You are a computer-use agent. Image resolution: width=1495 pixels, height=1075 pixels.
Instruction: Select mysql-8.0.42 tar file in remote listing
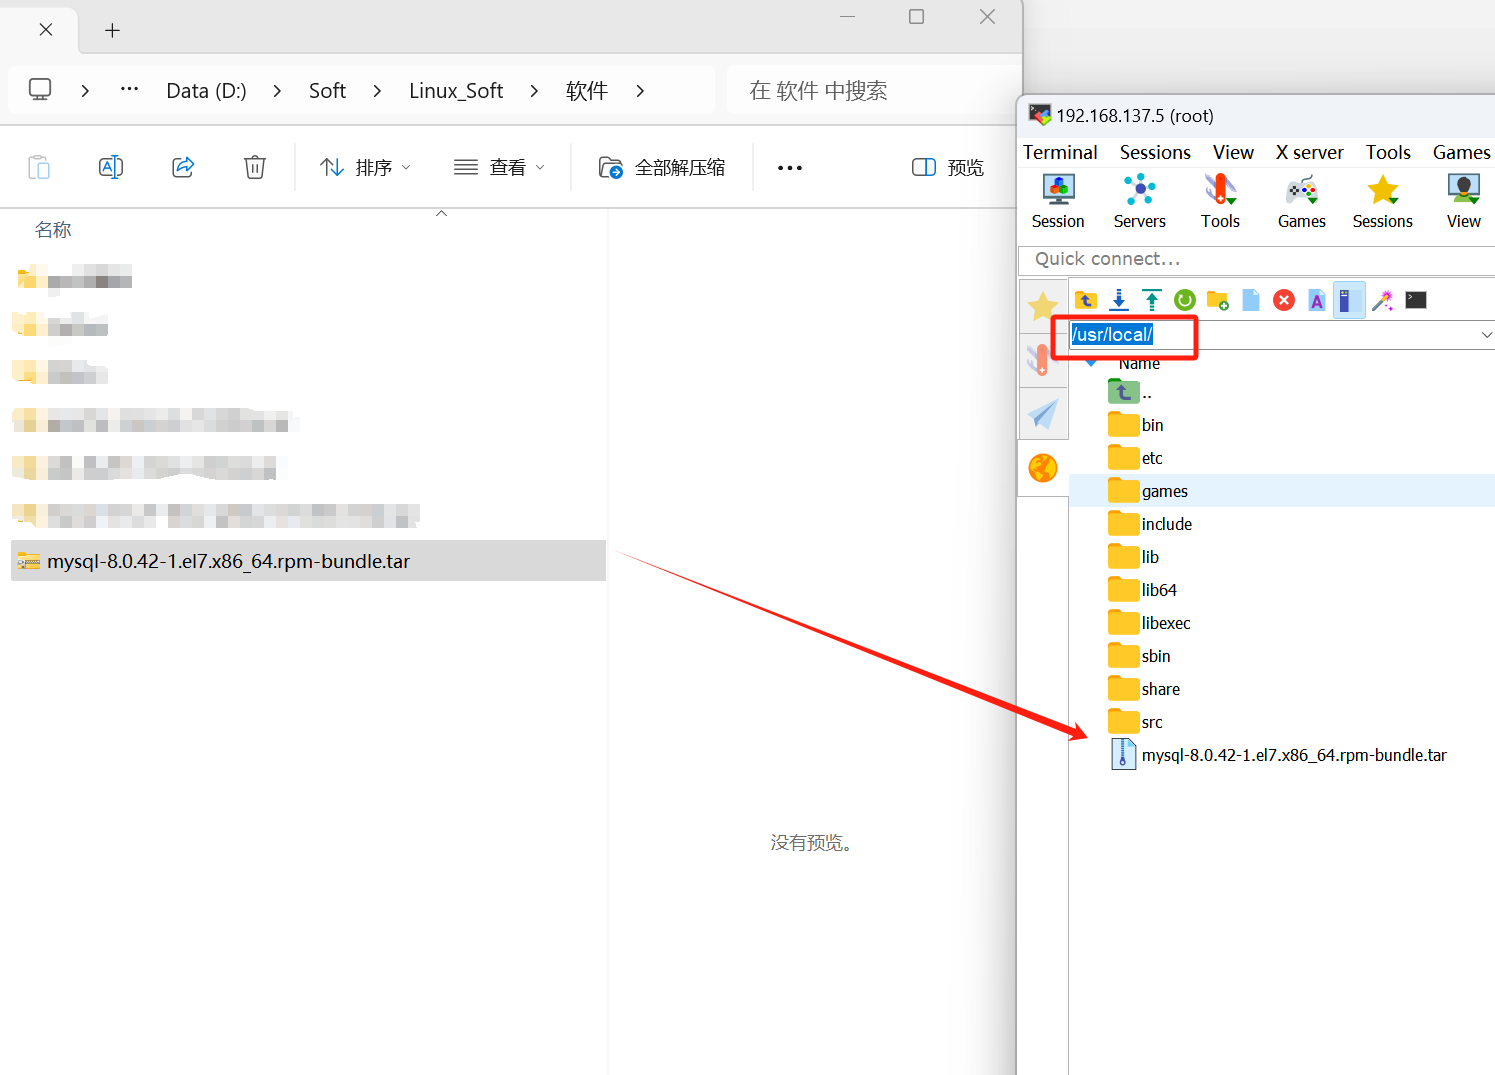1294,755
